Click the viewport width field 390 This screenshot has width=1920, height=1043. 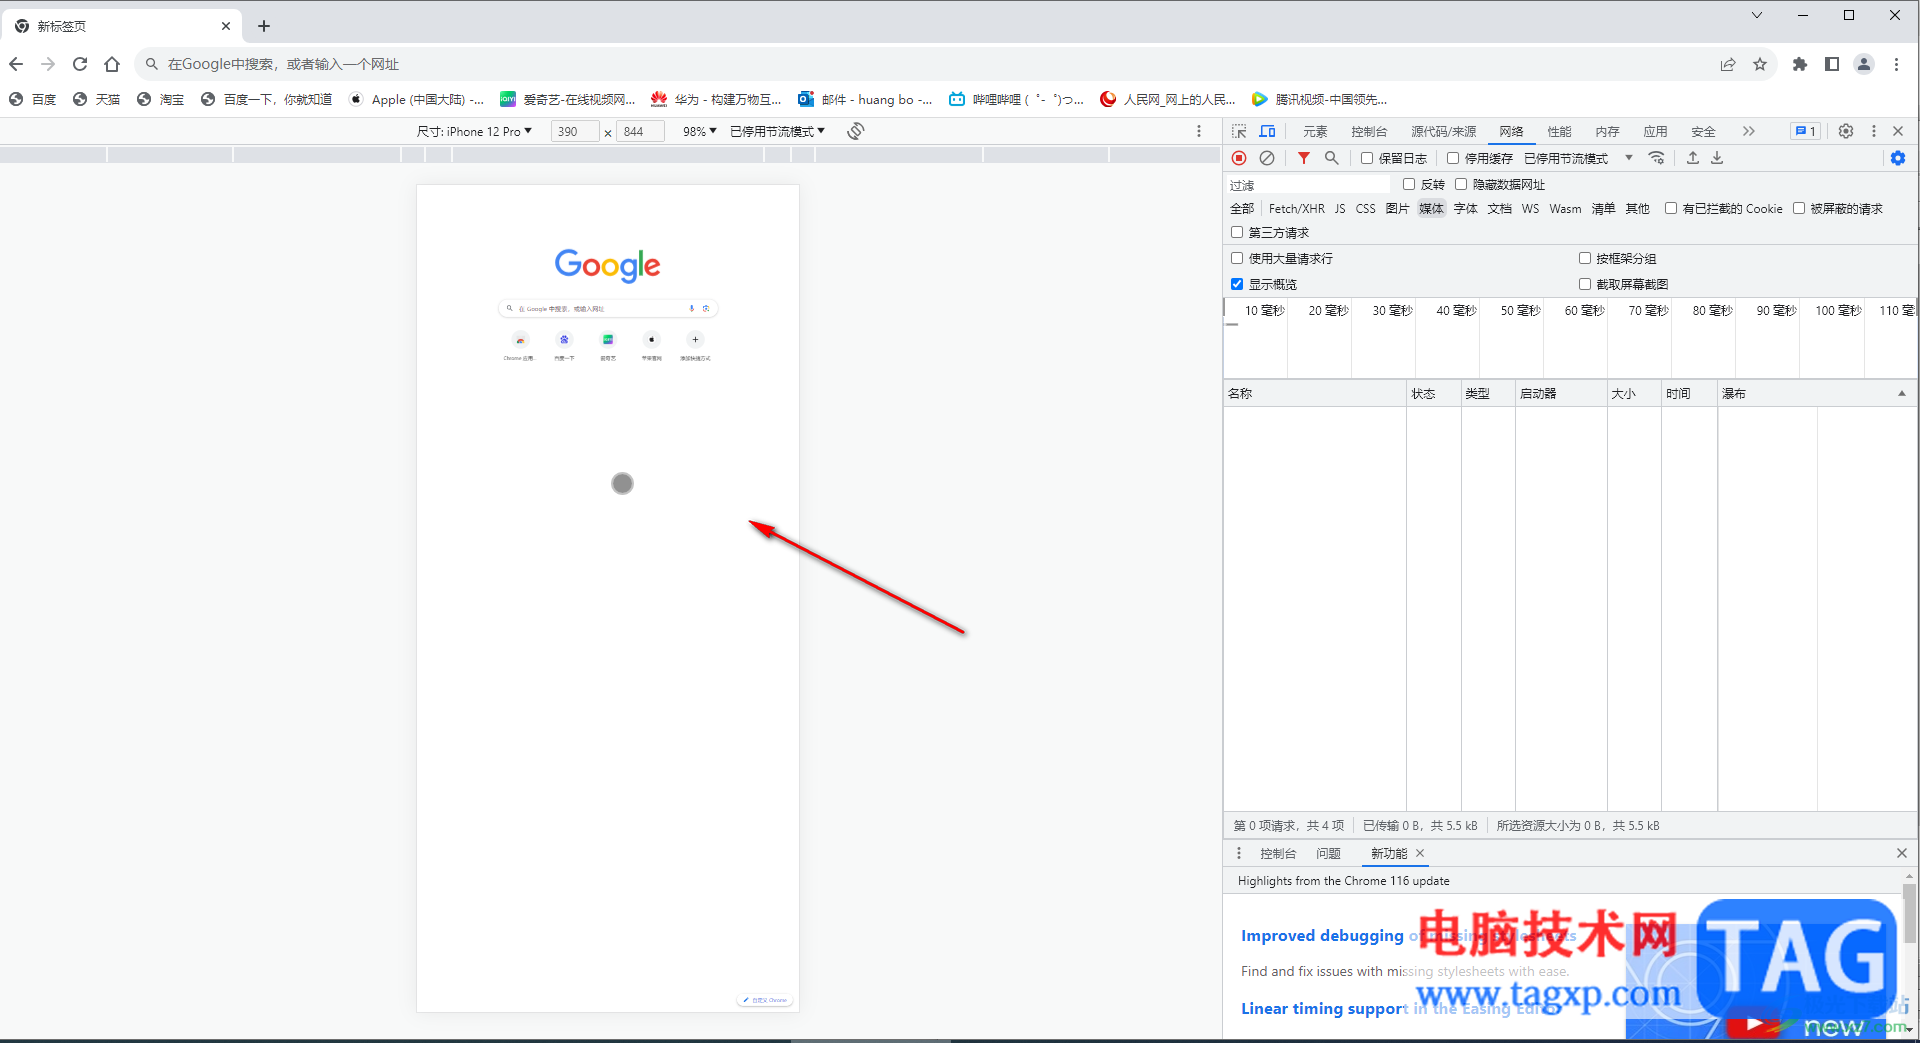point(575,131)
